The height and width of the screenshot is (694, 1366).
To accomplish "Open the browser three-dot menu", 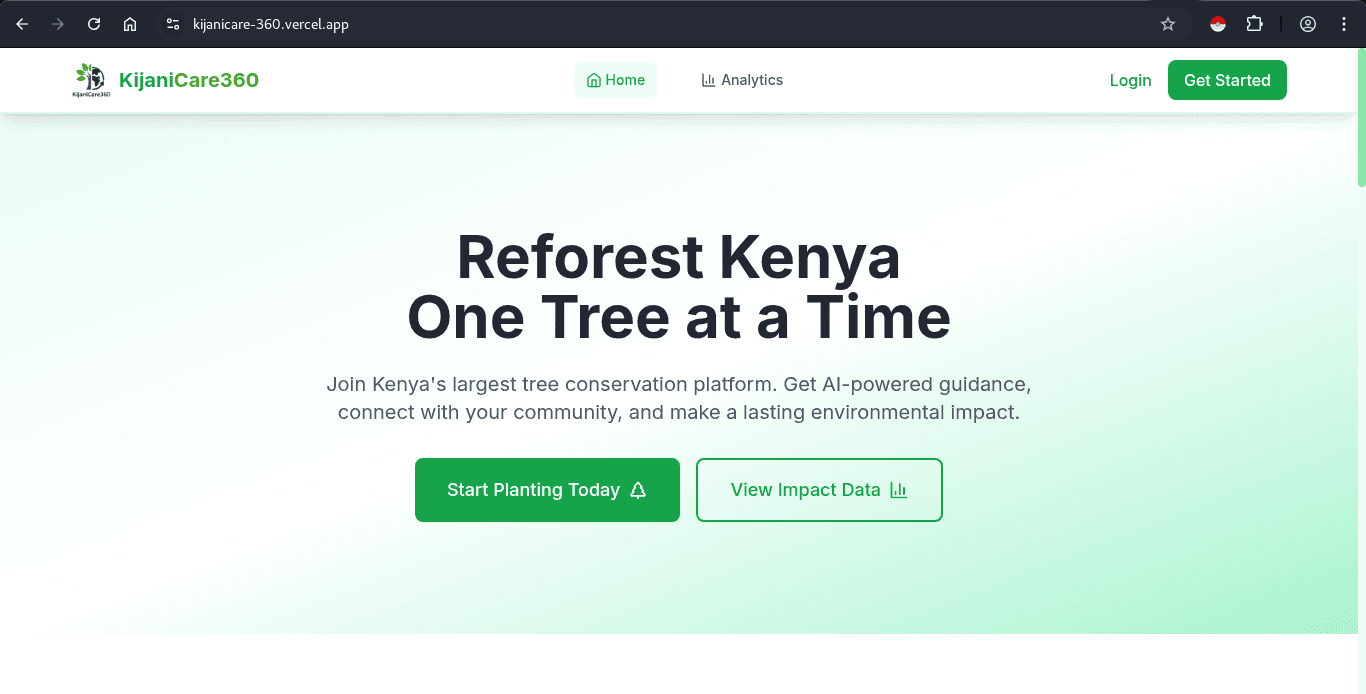I will [1344, 24].
